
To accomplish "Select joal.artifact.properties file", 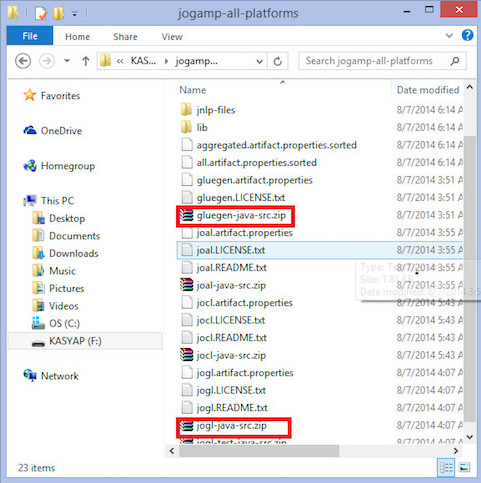I will tap(244, 233).
